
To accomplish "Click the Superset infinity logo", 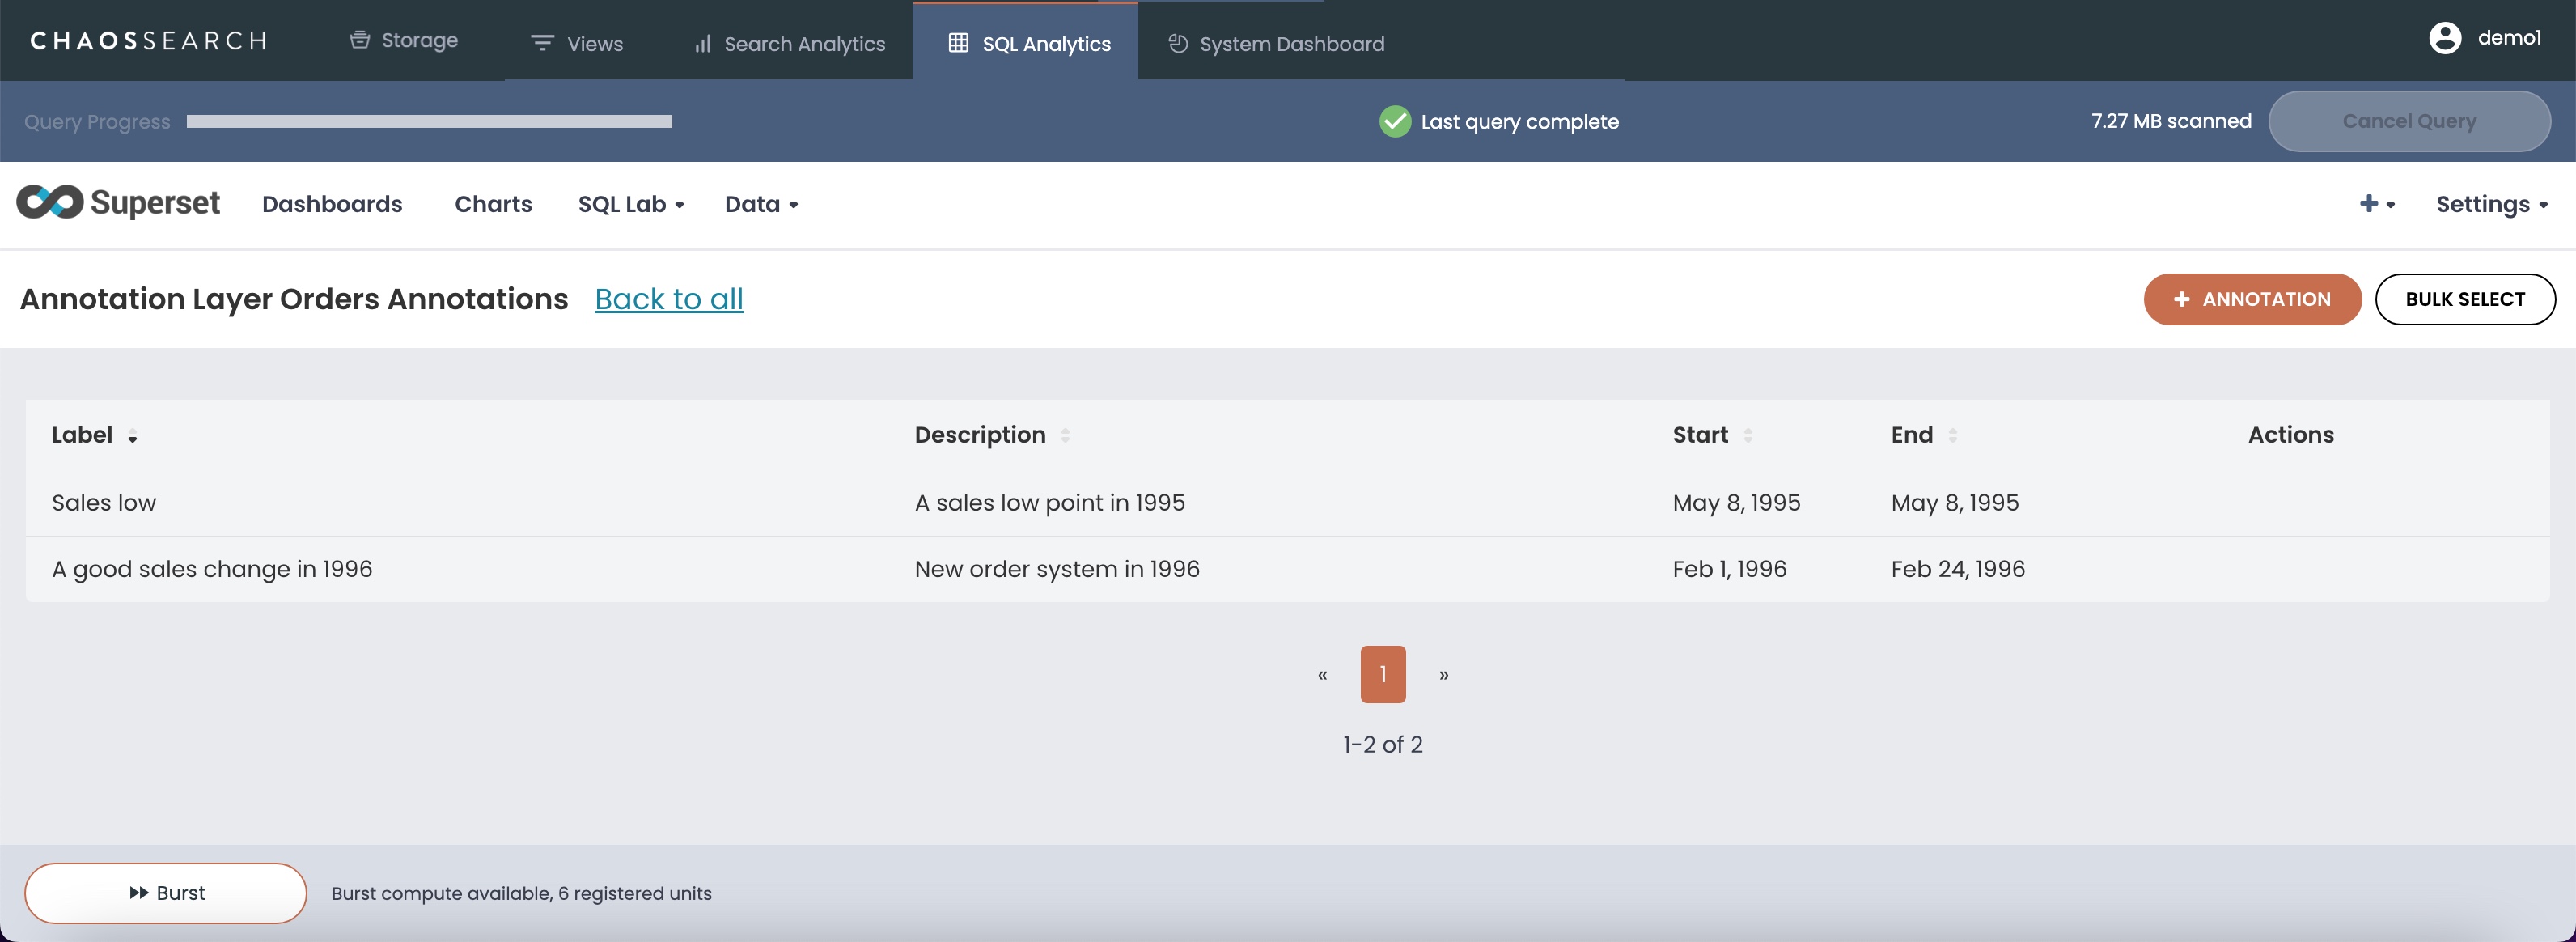I will (x=50, y=202).
